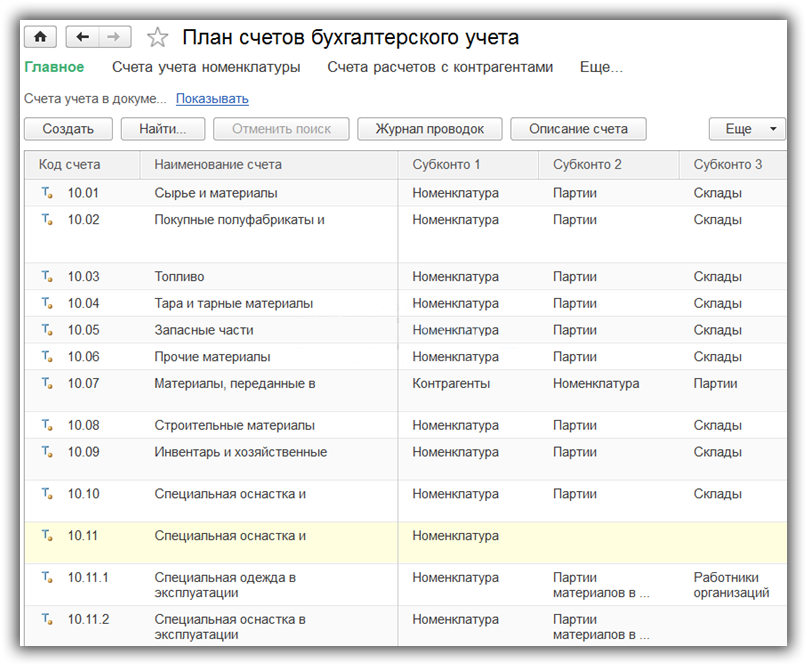Click the Счета учета в докуме... label
This screenshot has width=807, height=666.
point(95,98)
